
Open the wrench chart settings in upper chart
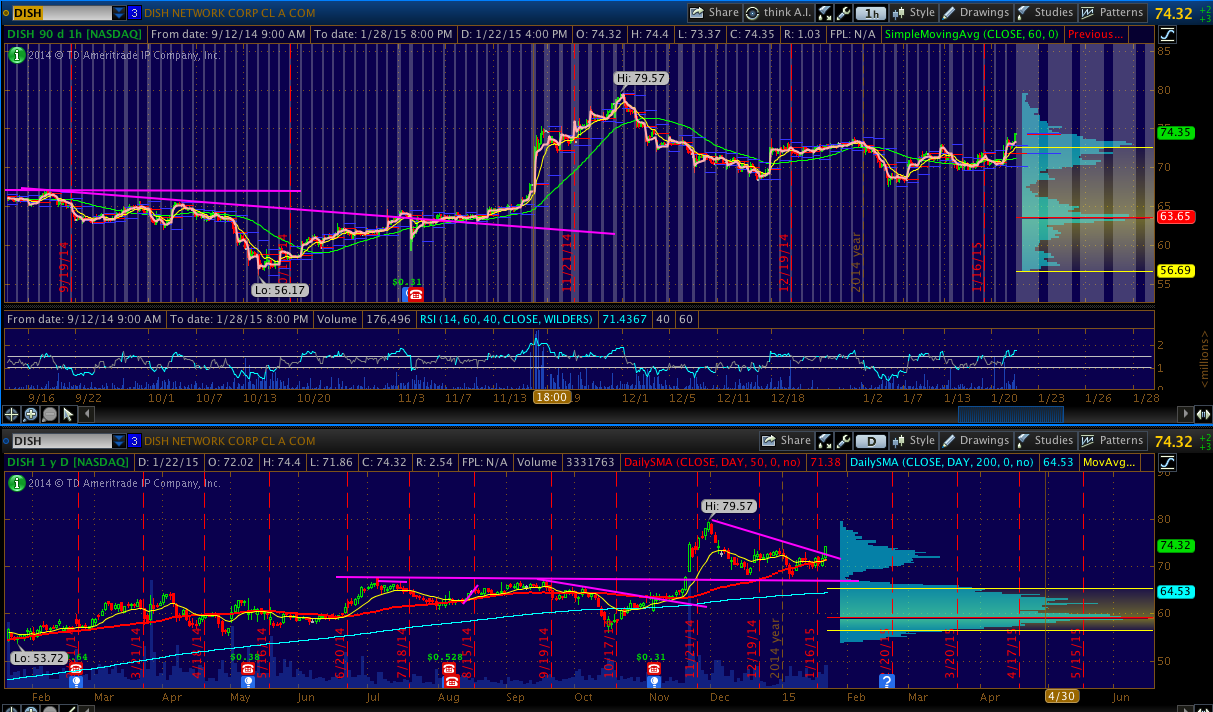pyautogui.click(x=844, y=13)
